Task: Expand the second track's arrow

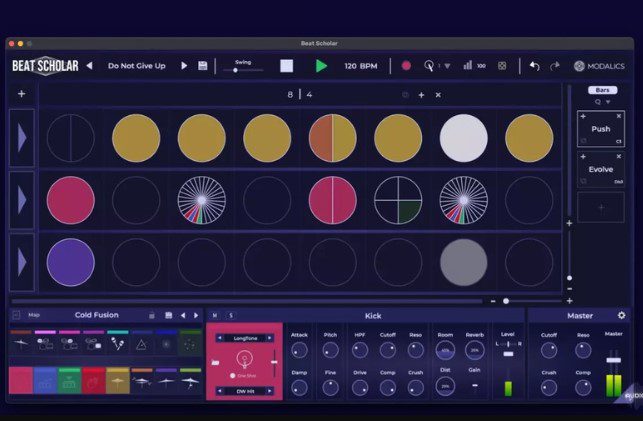Action: tap(22, 200)
